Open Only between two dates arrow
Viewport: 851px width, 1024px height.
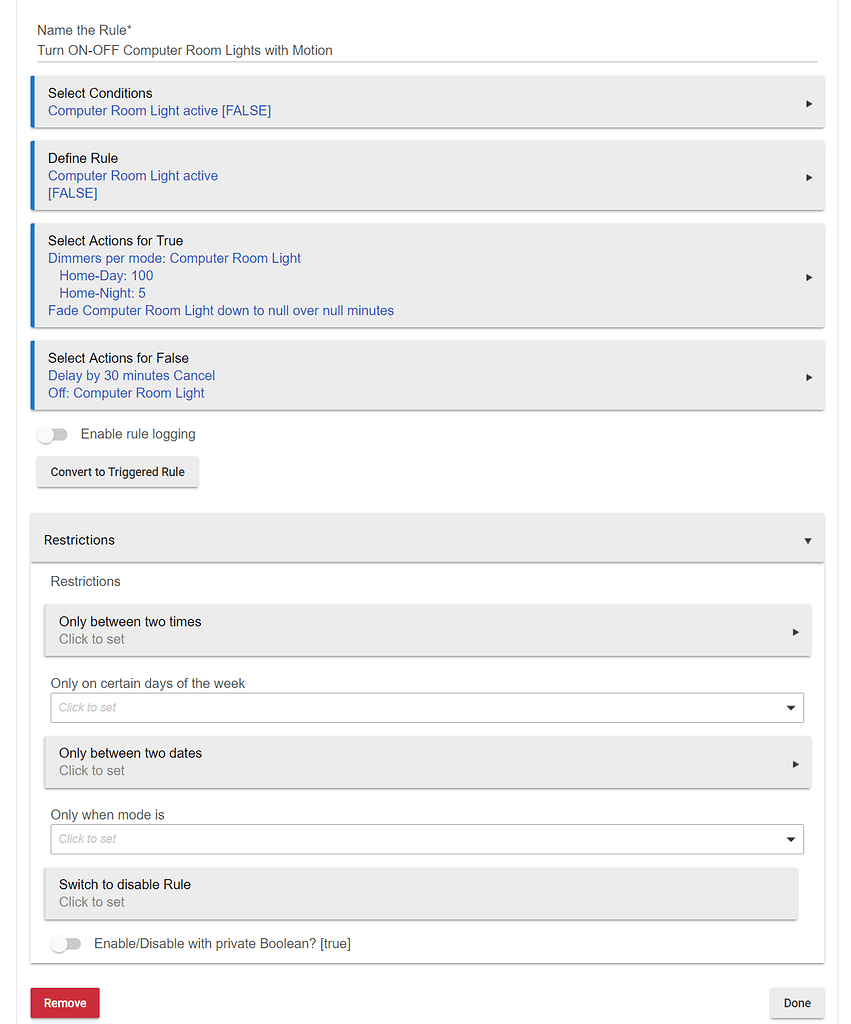coord(795,763)
